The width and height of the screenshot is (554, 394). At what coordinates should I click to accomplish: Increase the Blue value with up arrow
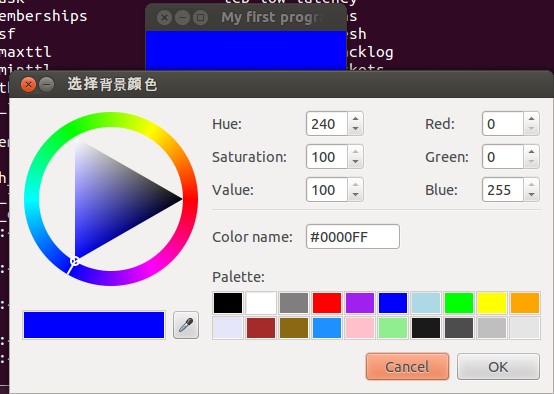point(531,184)
